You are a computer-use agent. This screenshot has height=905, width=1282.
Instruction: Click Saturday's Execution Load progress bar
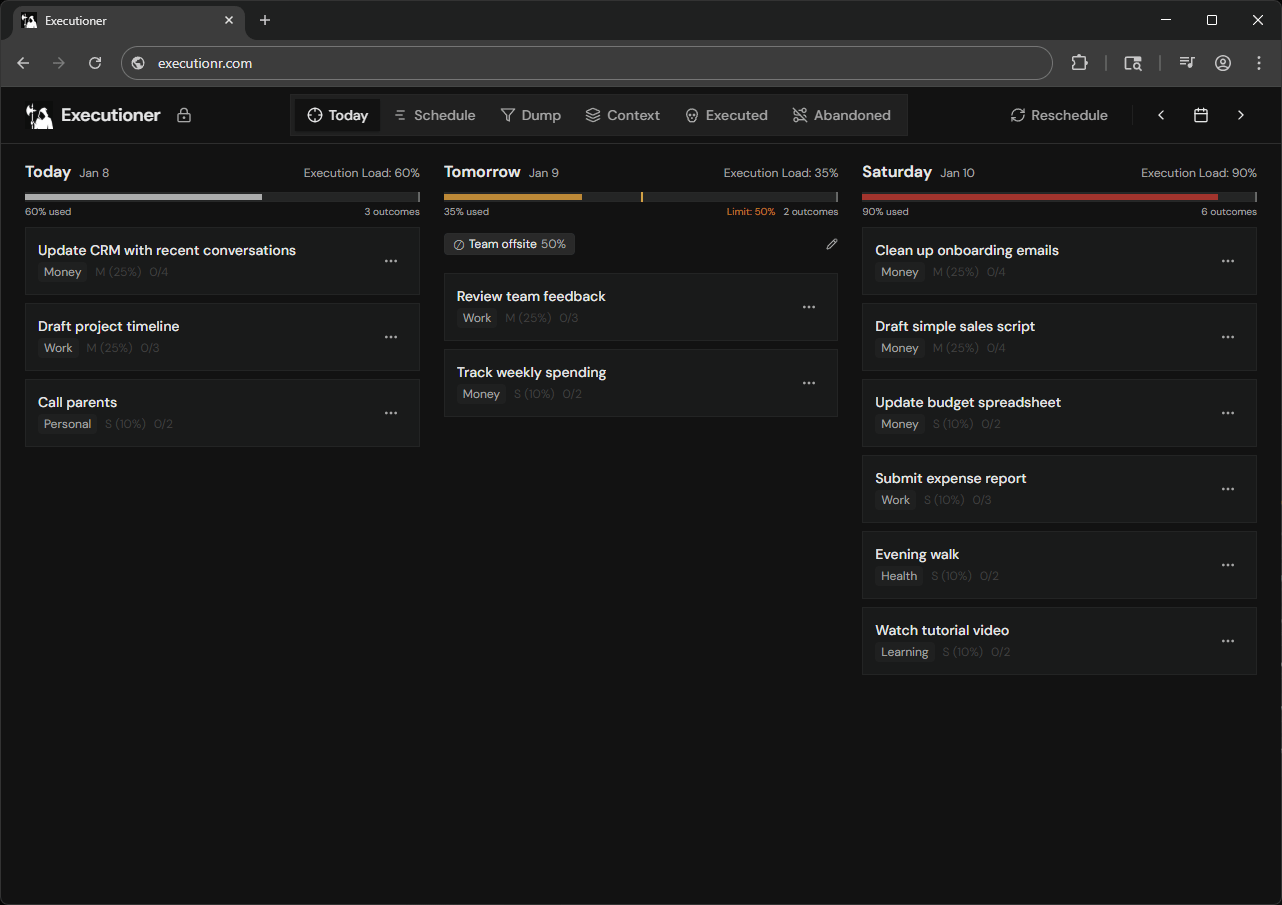pos(1059,196)
